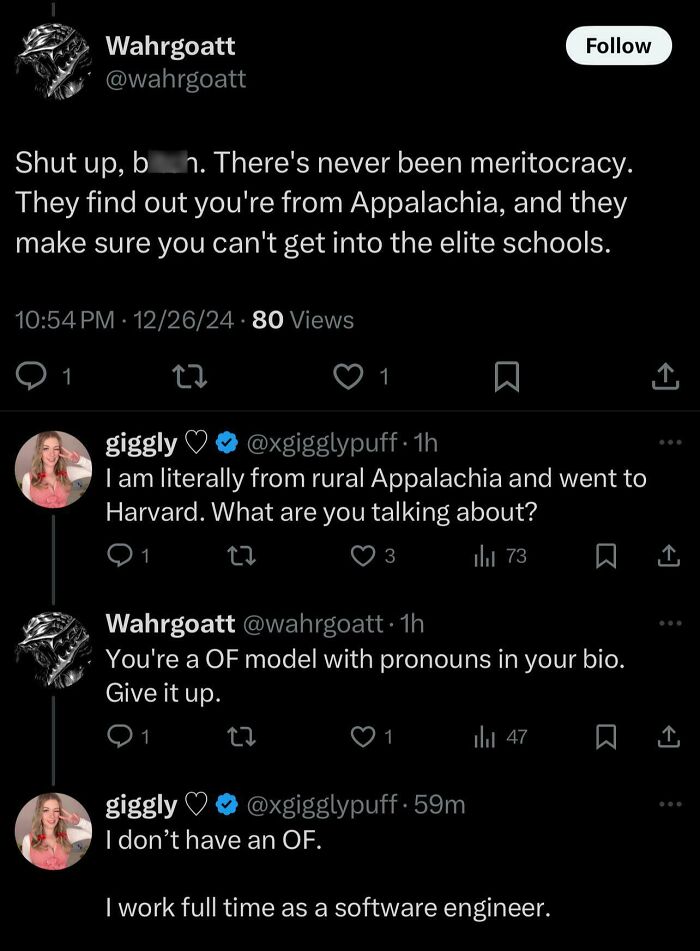Reply to giggly's Harvard comment
Image resolution: width=700 pixels, height=951 pixels.
point(122,557)
